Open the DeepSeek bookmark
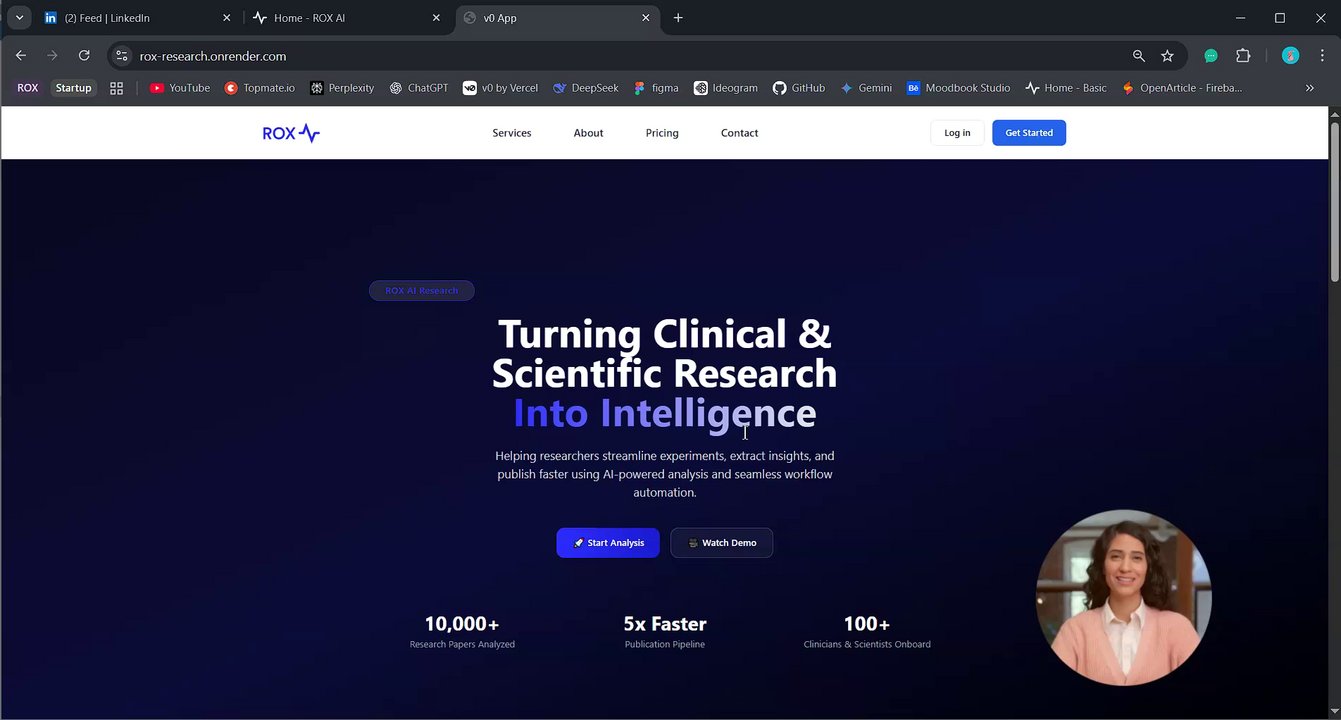 pyautogui.click(x=585, y=88)
